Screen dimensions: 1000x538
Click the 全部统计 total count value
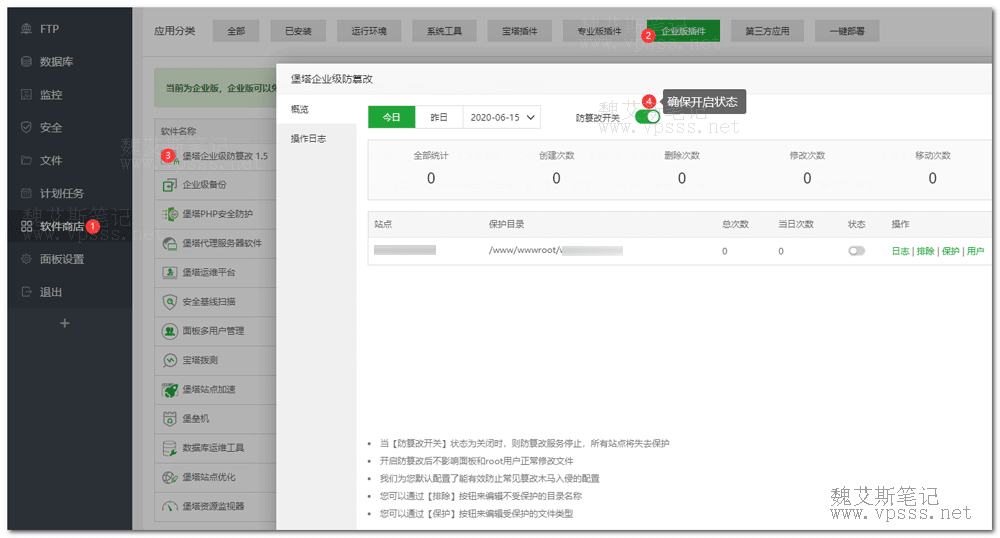(431, 178)
